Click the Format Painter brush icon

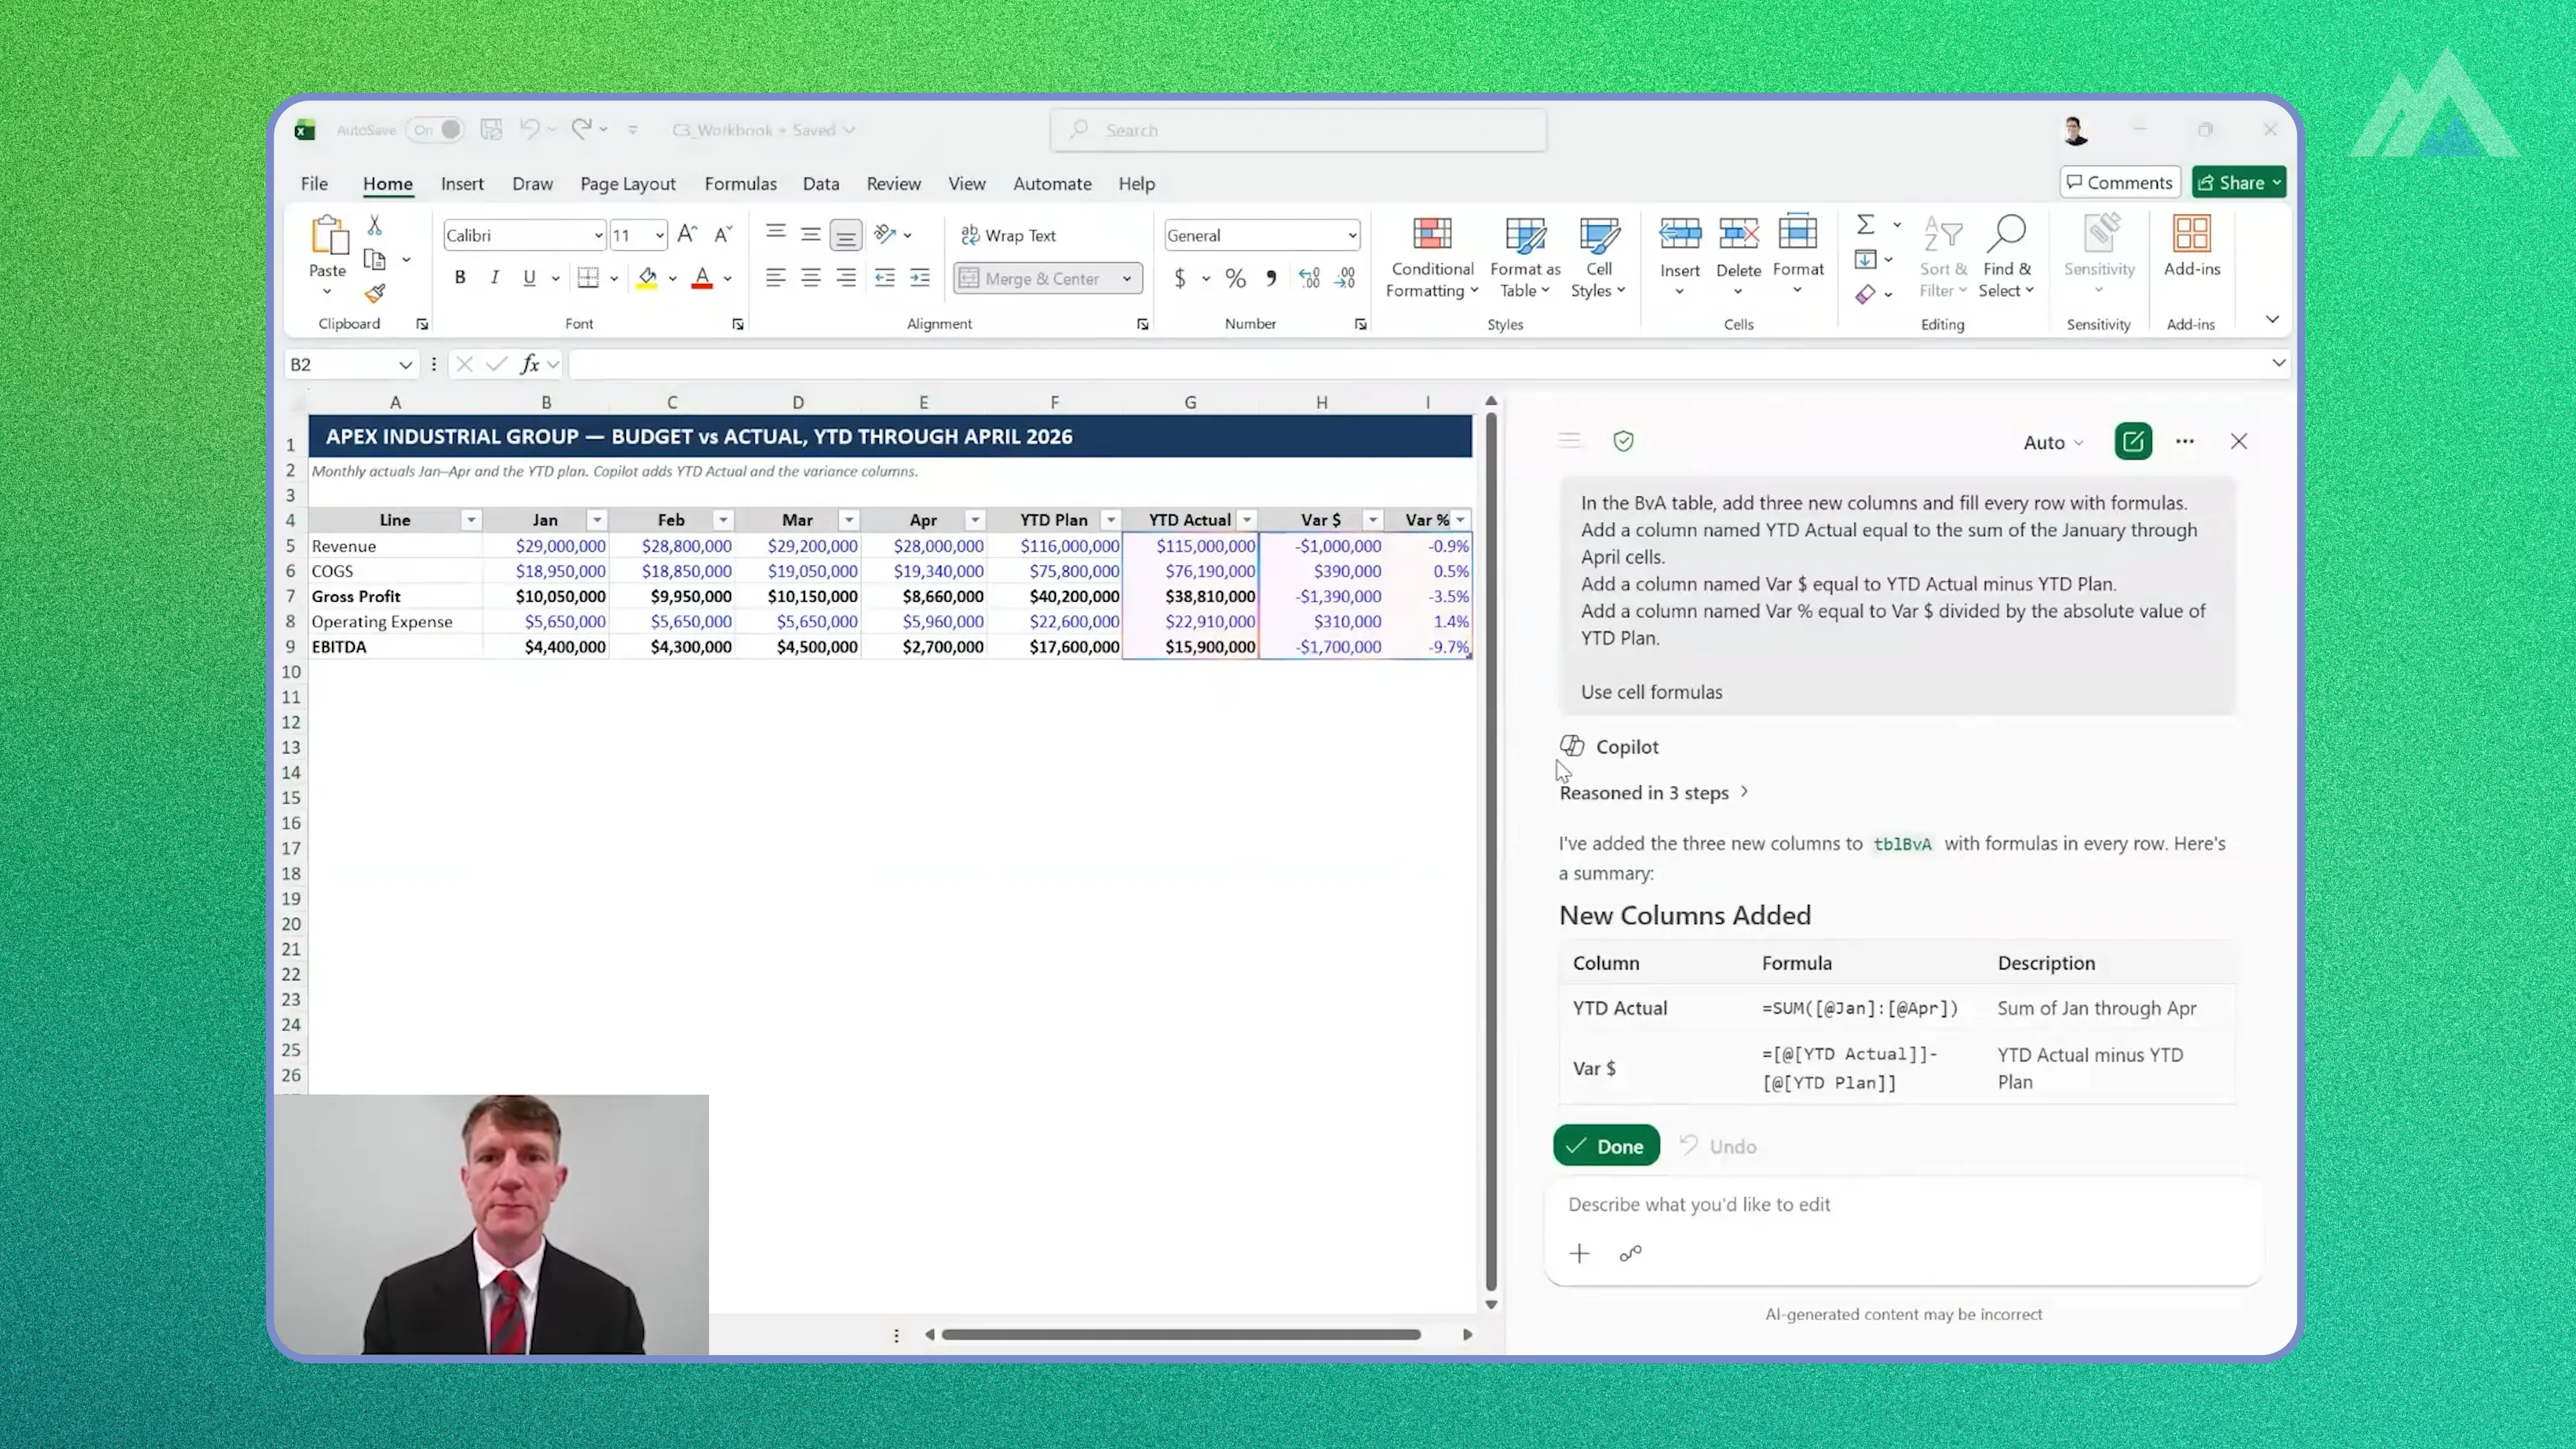point(375,293)
